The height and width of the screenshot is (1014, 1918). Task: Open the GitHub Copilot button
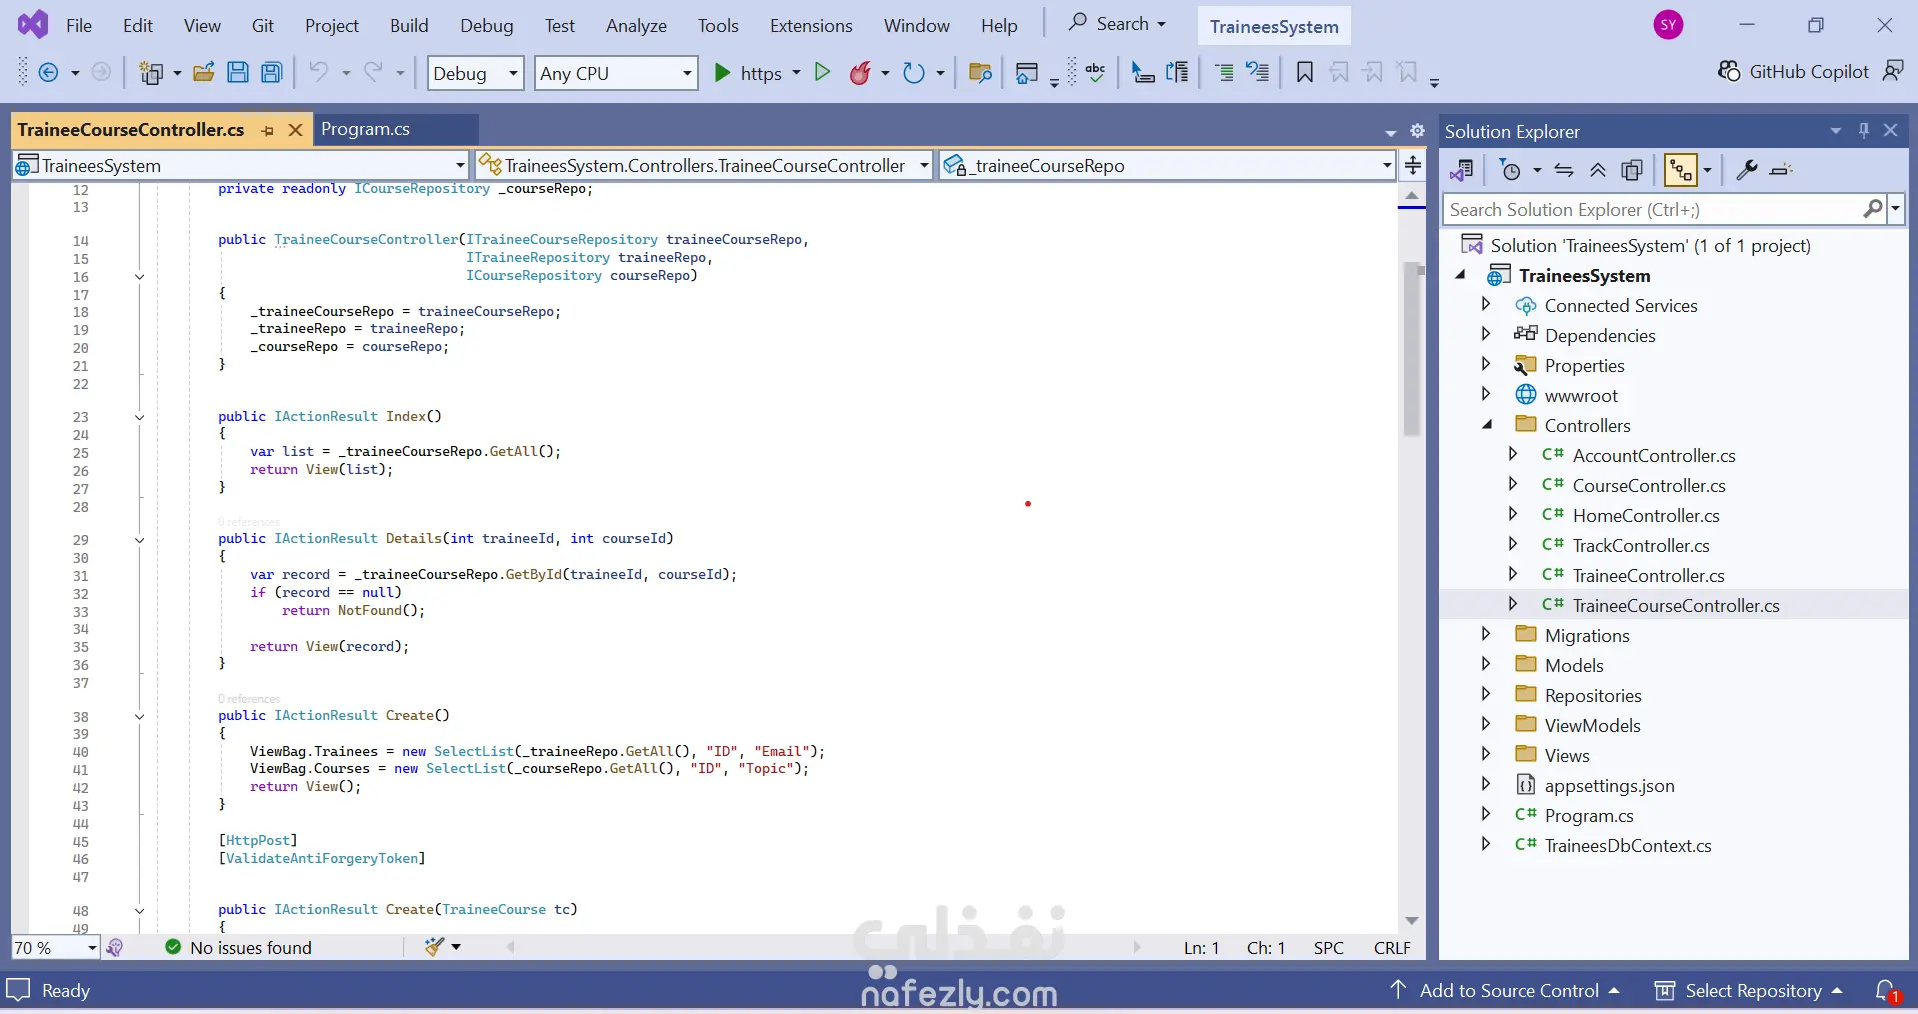coord(1793,71)
